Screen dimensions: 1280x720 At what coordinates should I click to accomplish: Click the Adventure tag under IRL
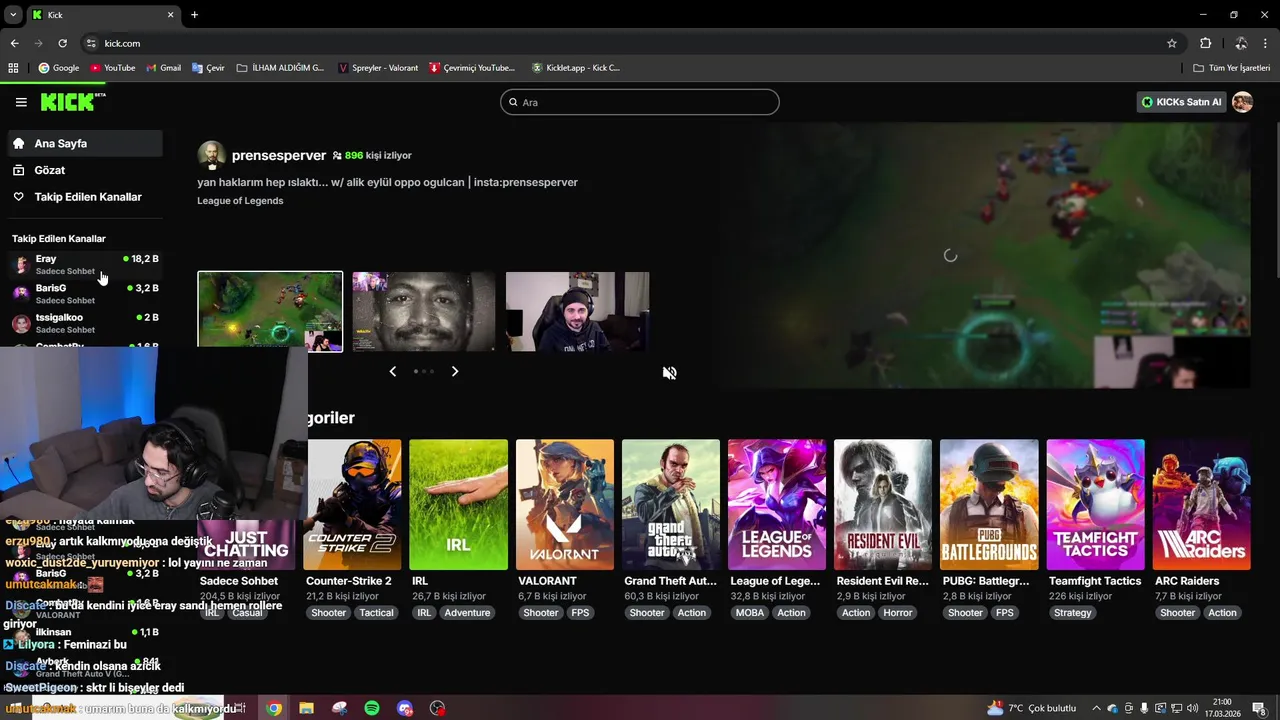click(467, 613)
